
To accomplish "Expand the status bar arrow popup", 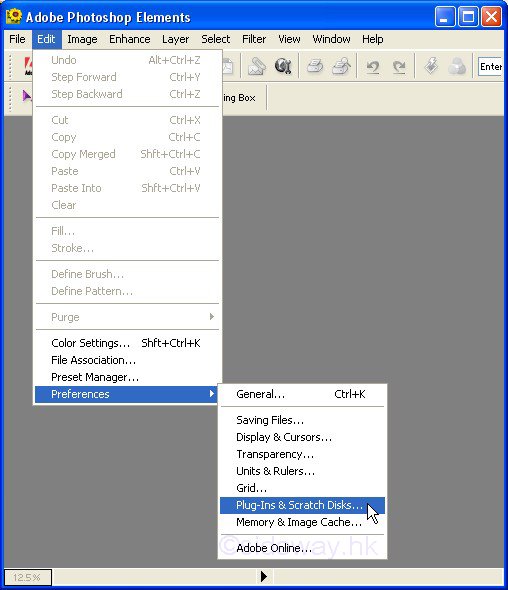I will [x=264, y=576].
